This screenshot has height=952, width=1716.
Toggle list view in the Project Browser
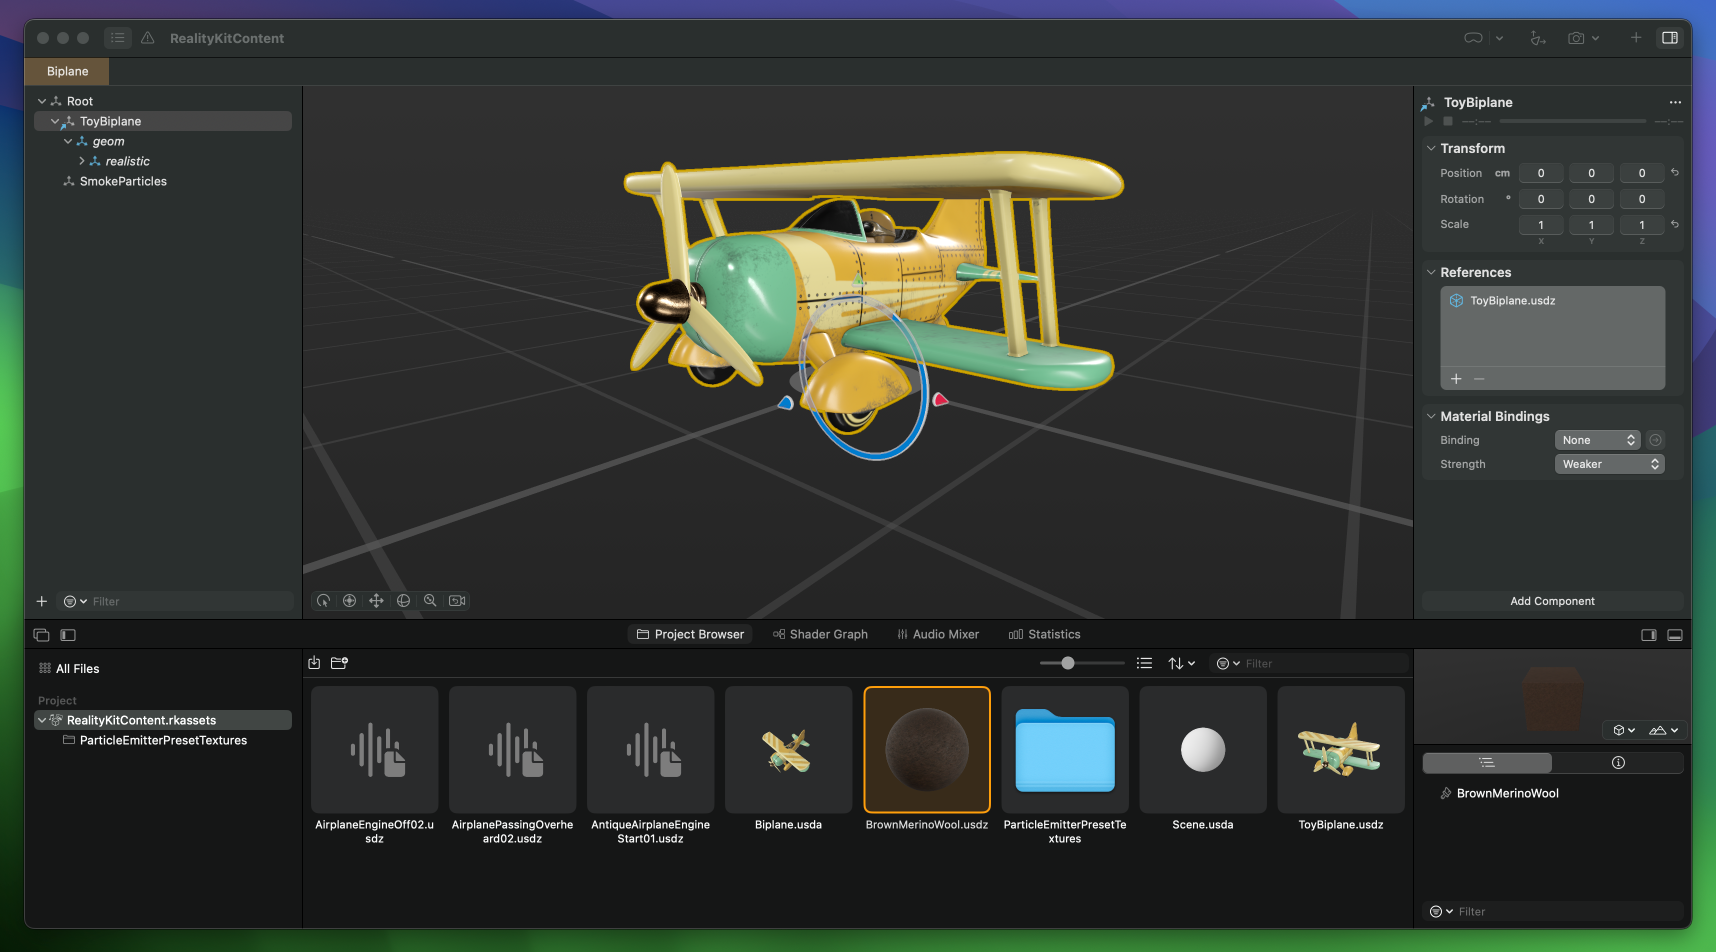point(1144,663)
